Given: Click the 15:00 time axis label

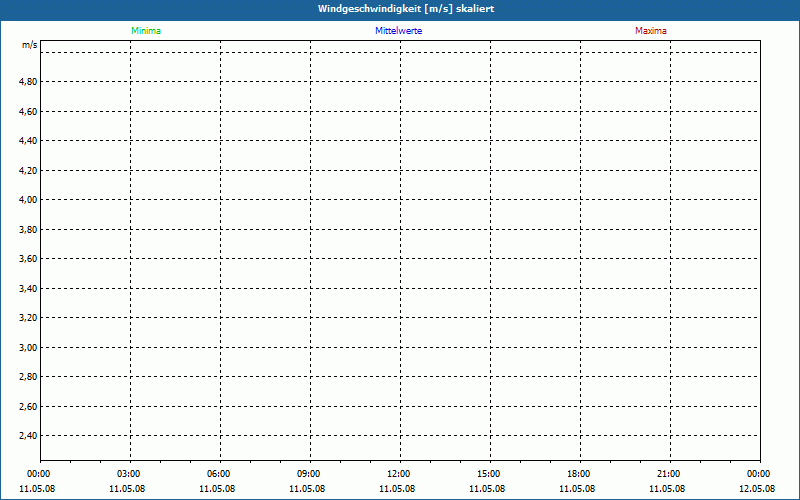Looking at the screenshot, I should pyautogui.click(x=489, y=474).
